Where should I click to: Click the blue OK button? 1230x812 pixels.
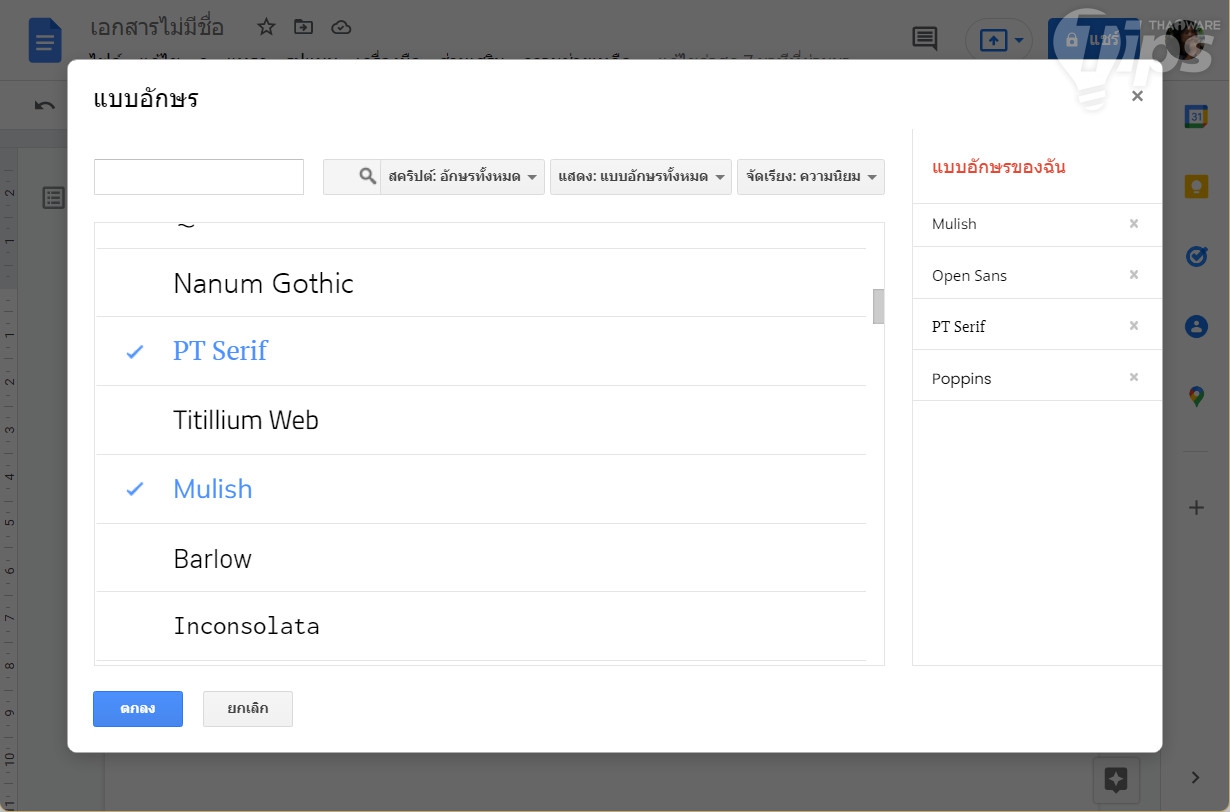[138, 708]
